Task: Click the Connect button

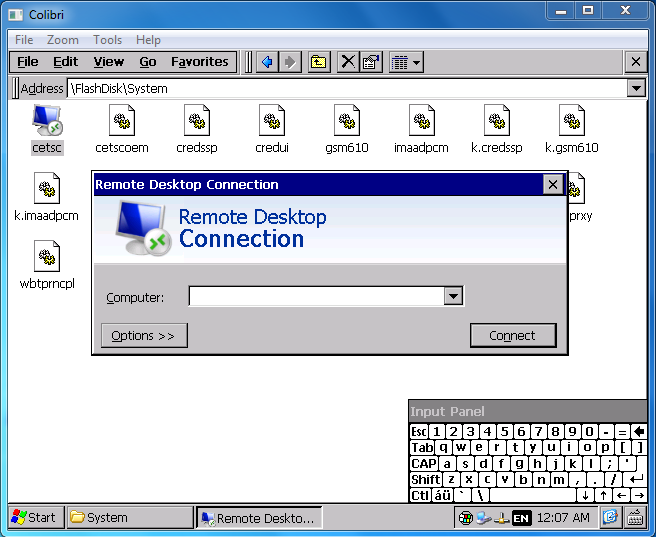Action: [x=513, y=335]
